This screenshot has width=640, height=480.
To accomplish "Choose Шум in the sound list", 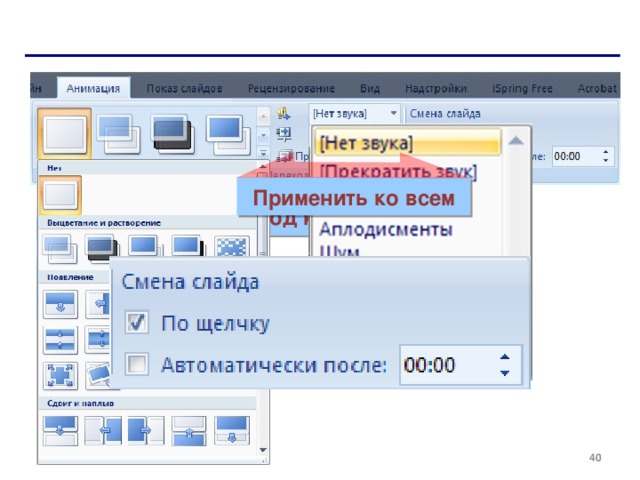I will 339,251.
